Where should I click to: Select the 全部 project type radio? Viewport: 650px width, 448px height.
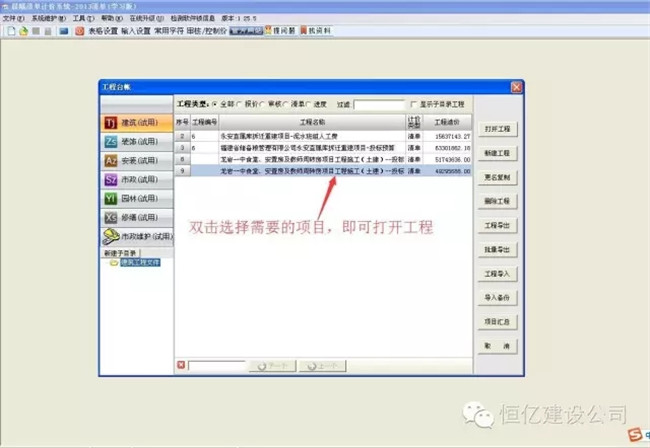point(215,104)
